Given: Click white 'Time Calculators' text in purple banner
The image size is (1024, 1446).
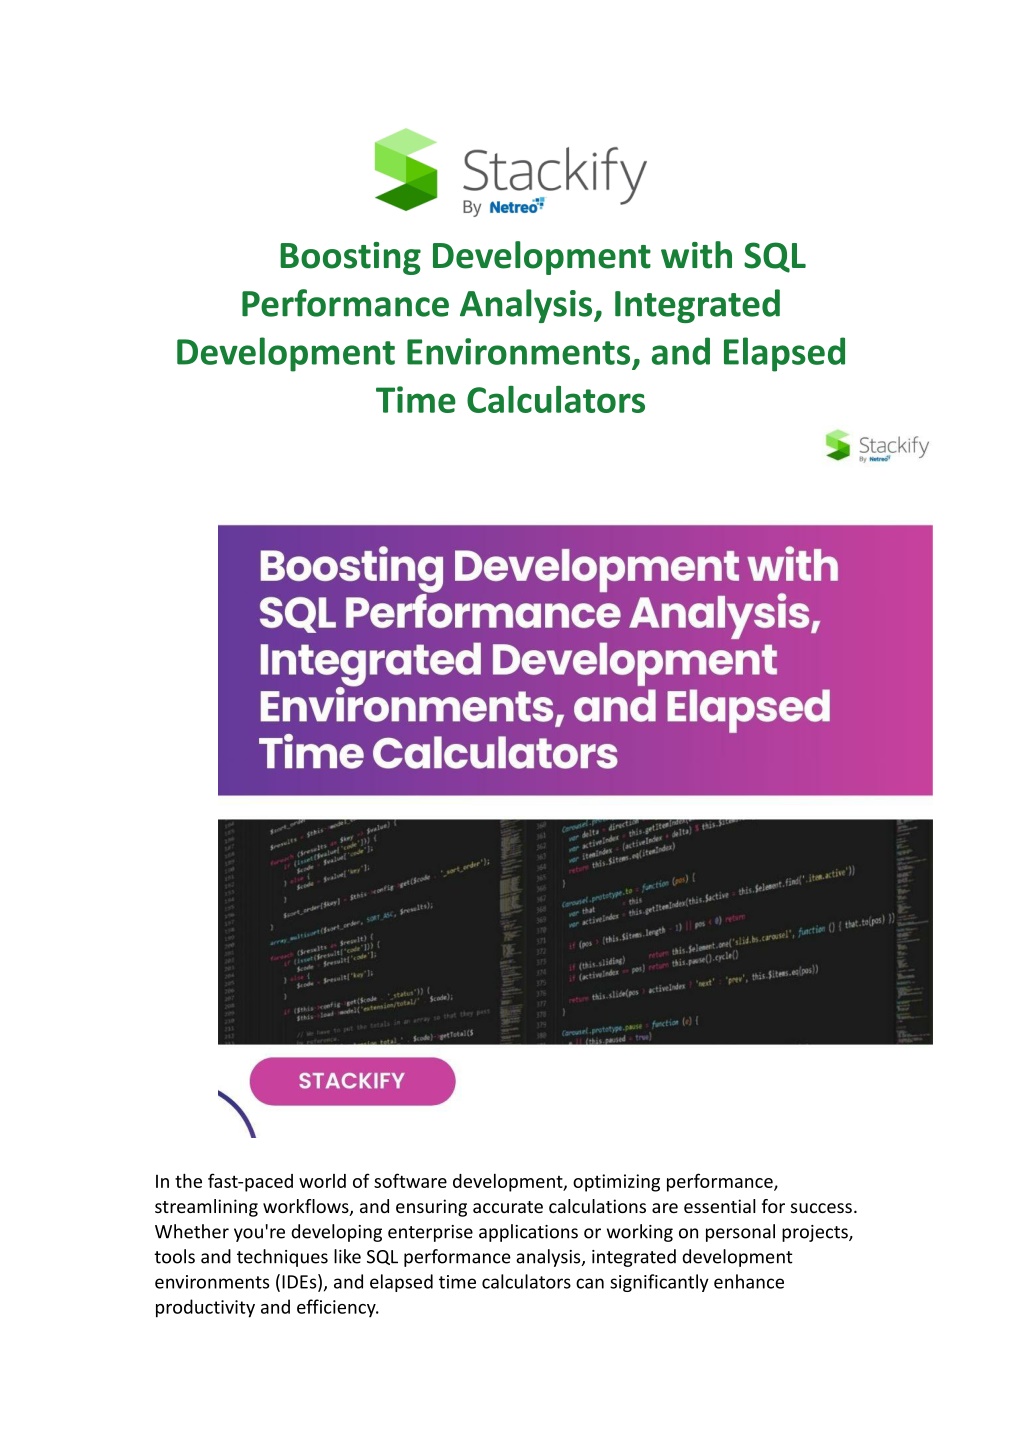Looking at the screenshot, I should click(x=438, y=753).
